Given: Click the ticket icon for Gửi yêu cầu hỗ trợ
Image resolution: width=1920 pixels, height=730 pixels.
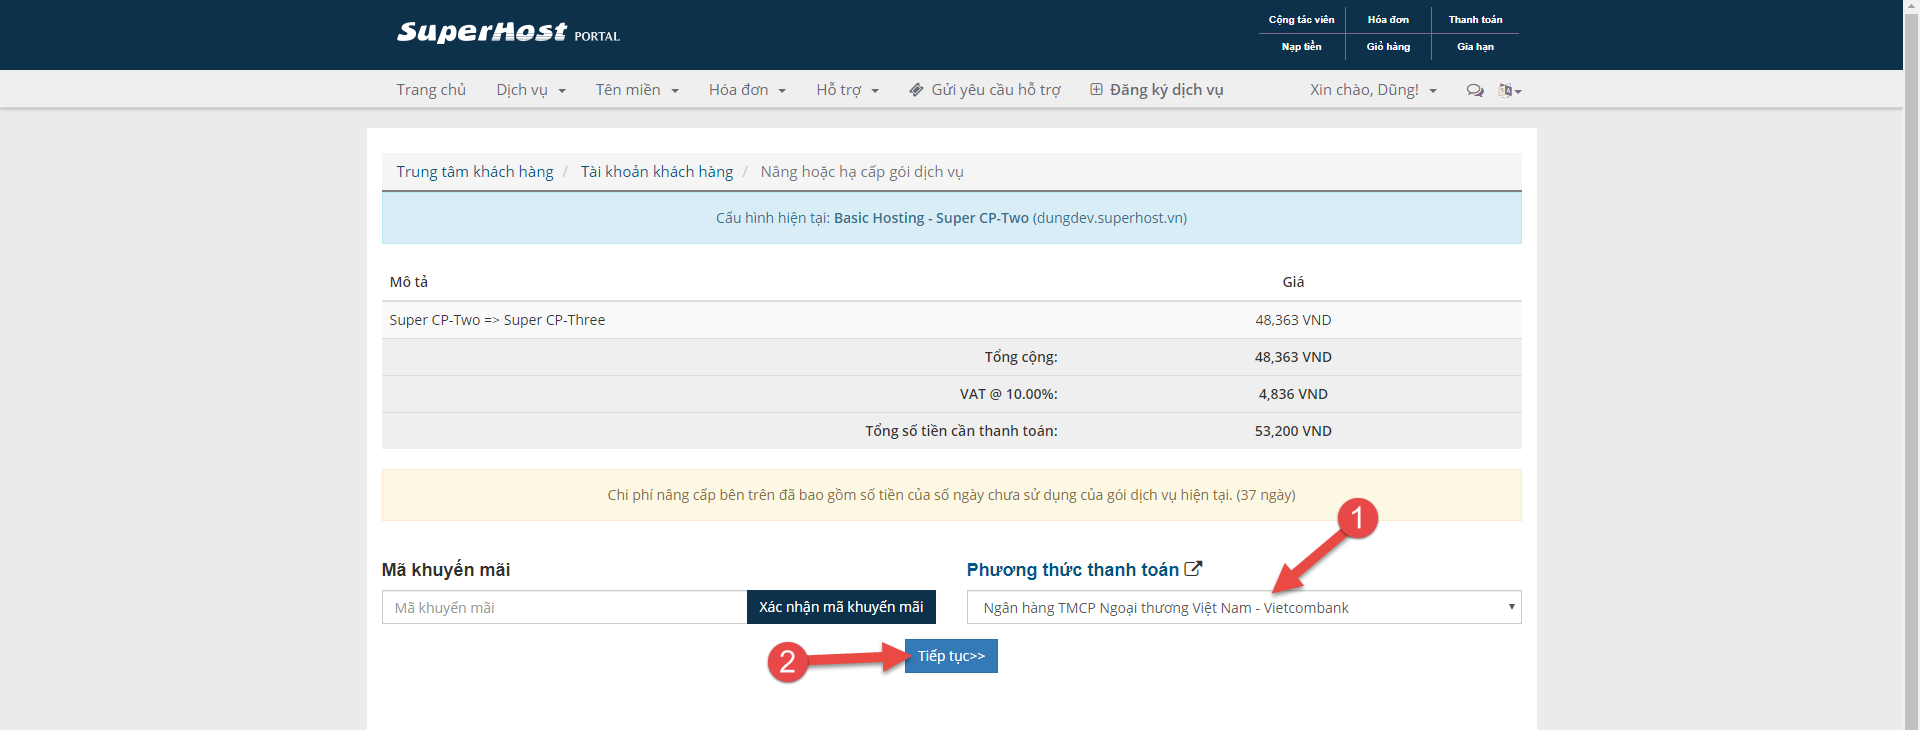Looking at the screenshot, I should tap(916, 90).
